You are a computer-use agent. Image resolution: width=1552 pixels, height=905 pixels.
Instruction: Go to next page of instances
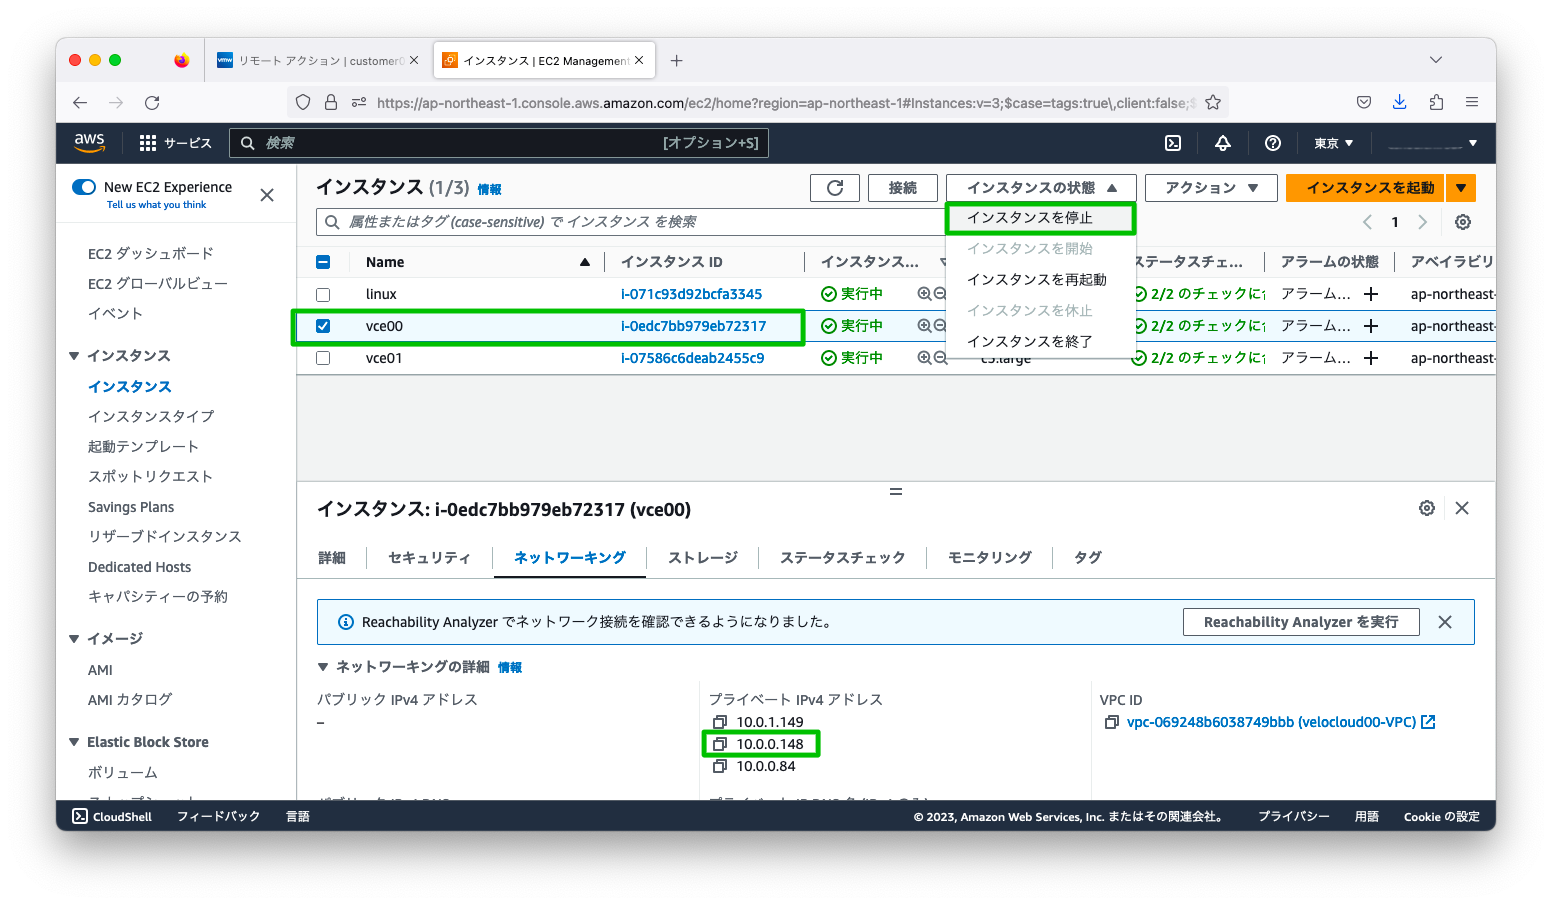(x=1422, y=222)
